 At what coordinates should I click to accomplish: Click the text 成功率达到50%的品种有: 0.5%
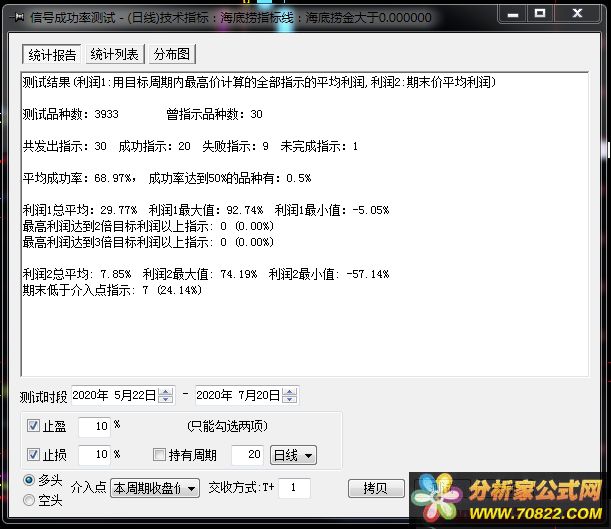(x=230, y=178)
